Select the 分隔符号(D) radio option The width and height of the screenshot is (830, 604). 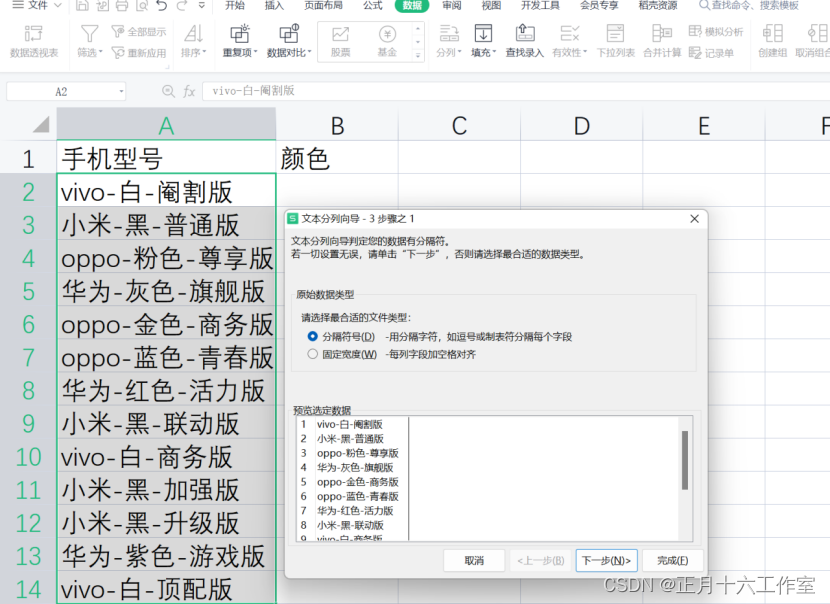pyautogui.click(x=312, y=337)
